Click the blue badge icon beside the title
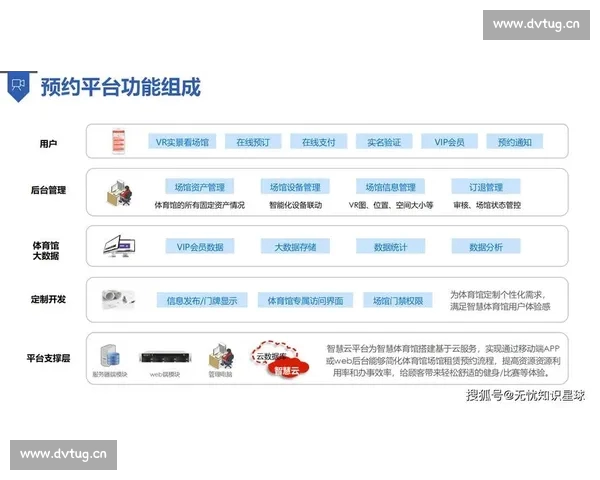 [x=18, y=87]
